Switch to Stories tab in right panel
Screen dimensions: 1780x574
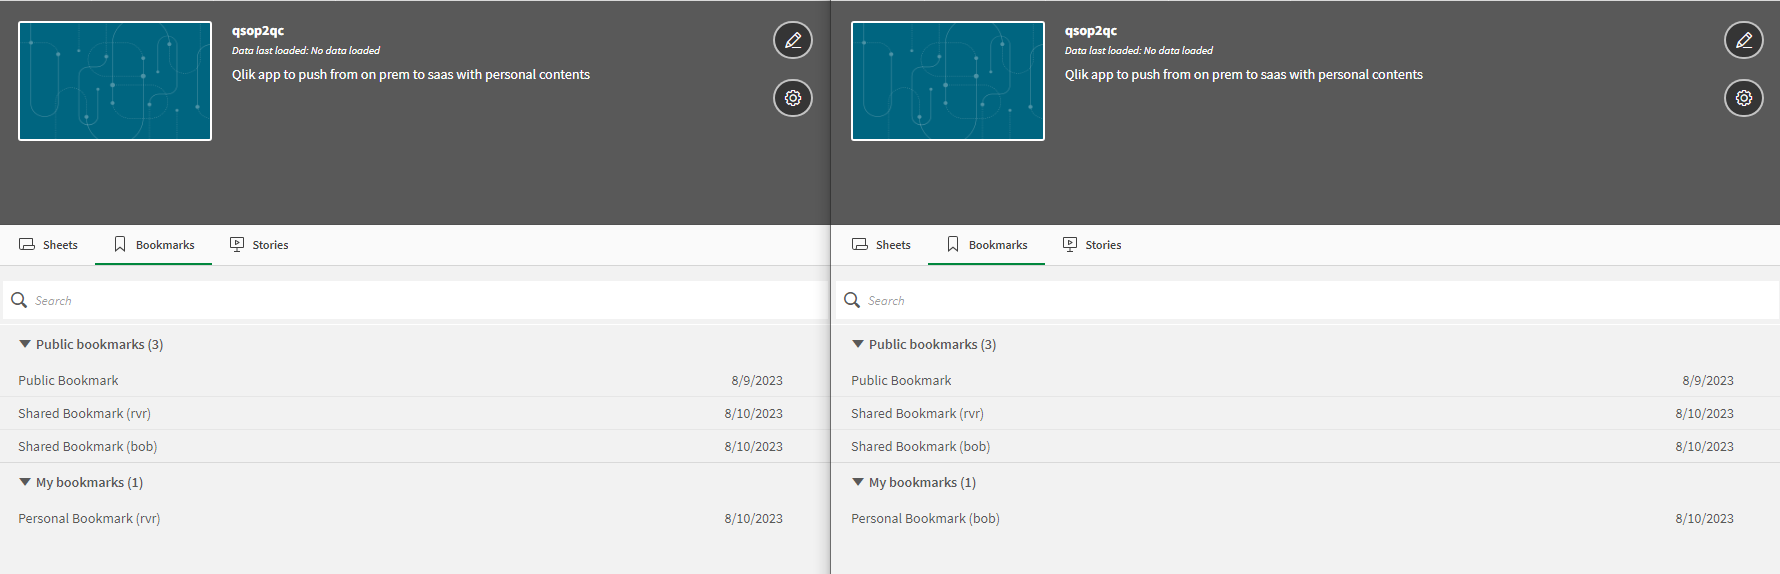point(1092,245)
